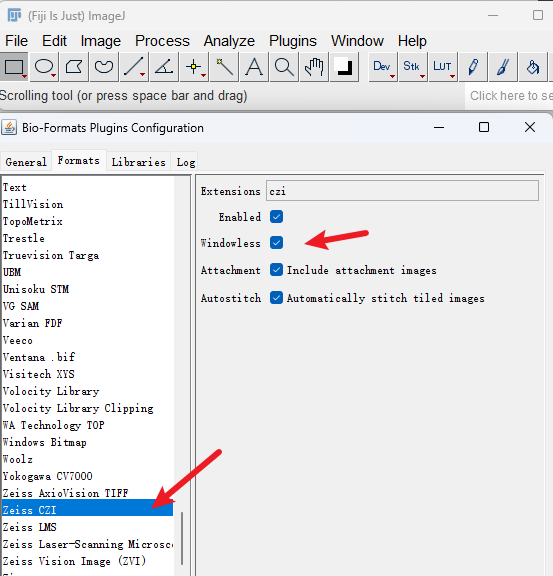Select the Straight Line tool

[134, 66]
